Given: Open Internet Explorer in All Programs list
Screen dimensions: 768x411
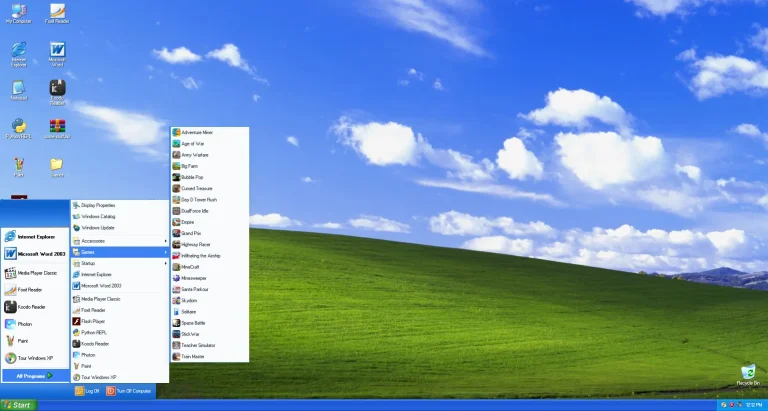Looking at the screenshot, I should tap(120, 275).
